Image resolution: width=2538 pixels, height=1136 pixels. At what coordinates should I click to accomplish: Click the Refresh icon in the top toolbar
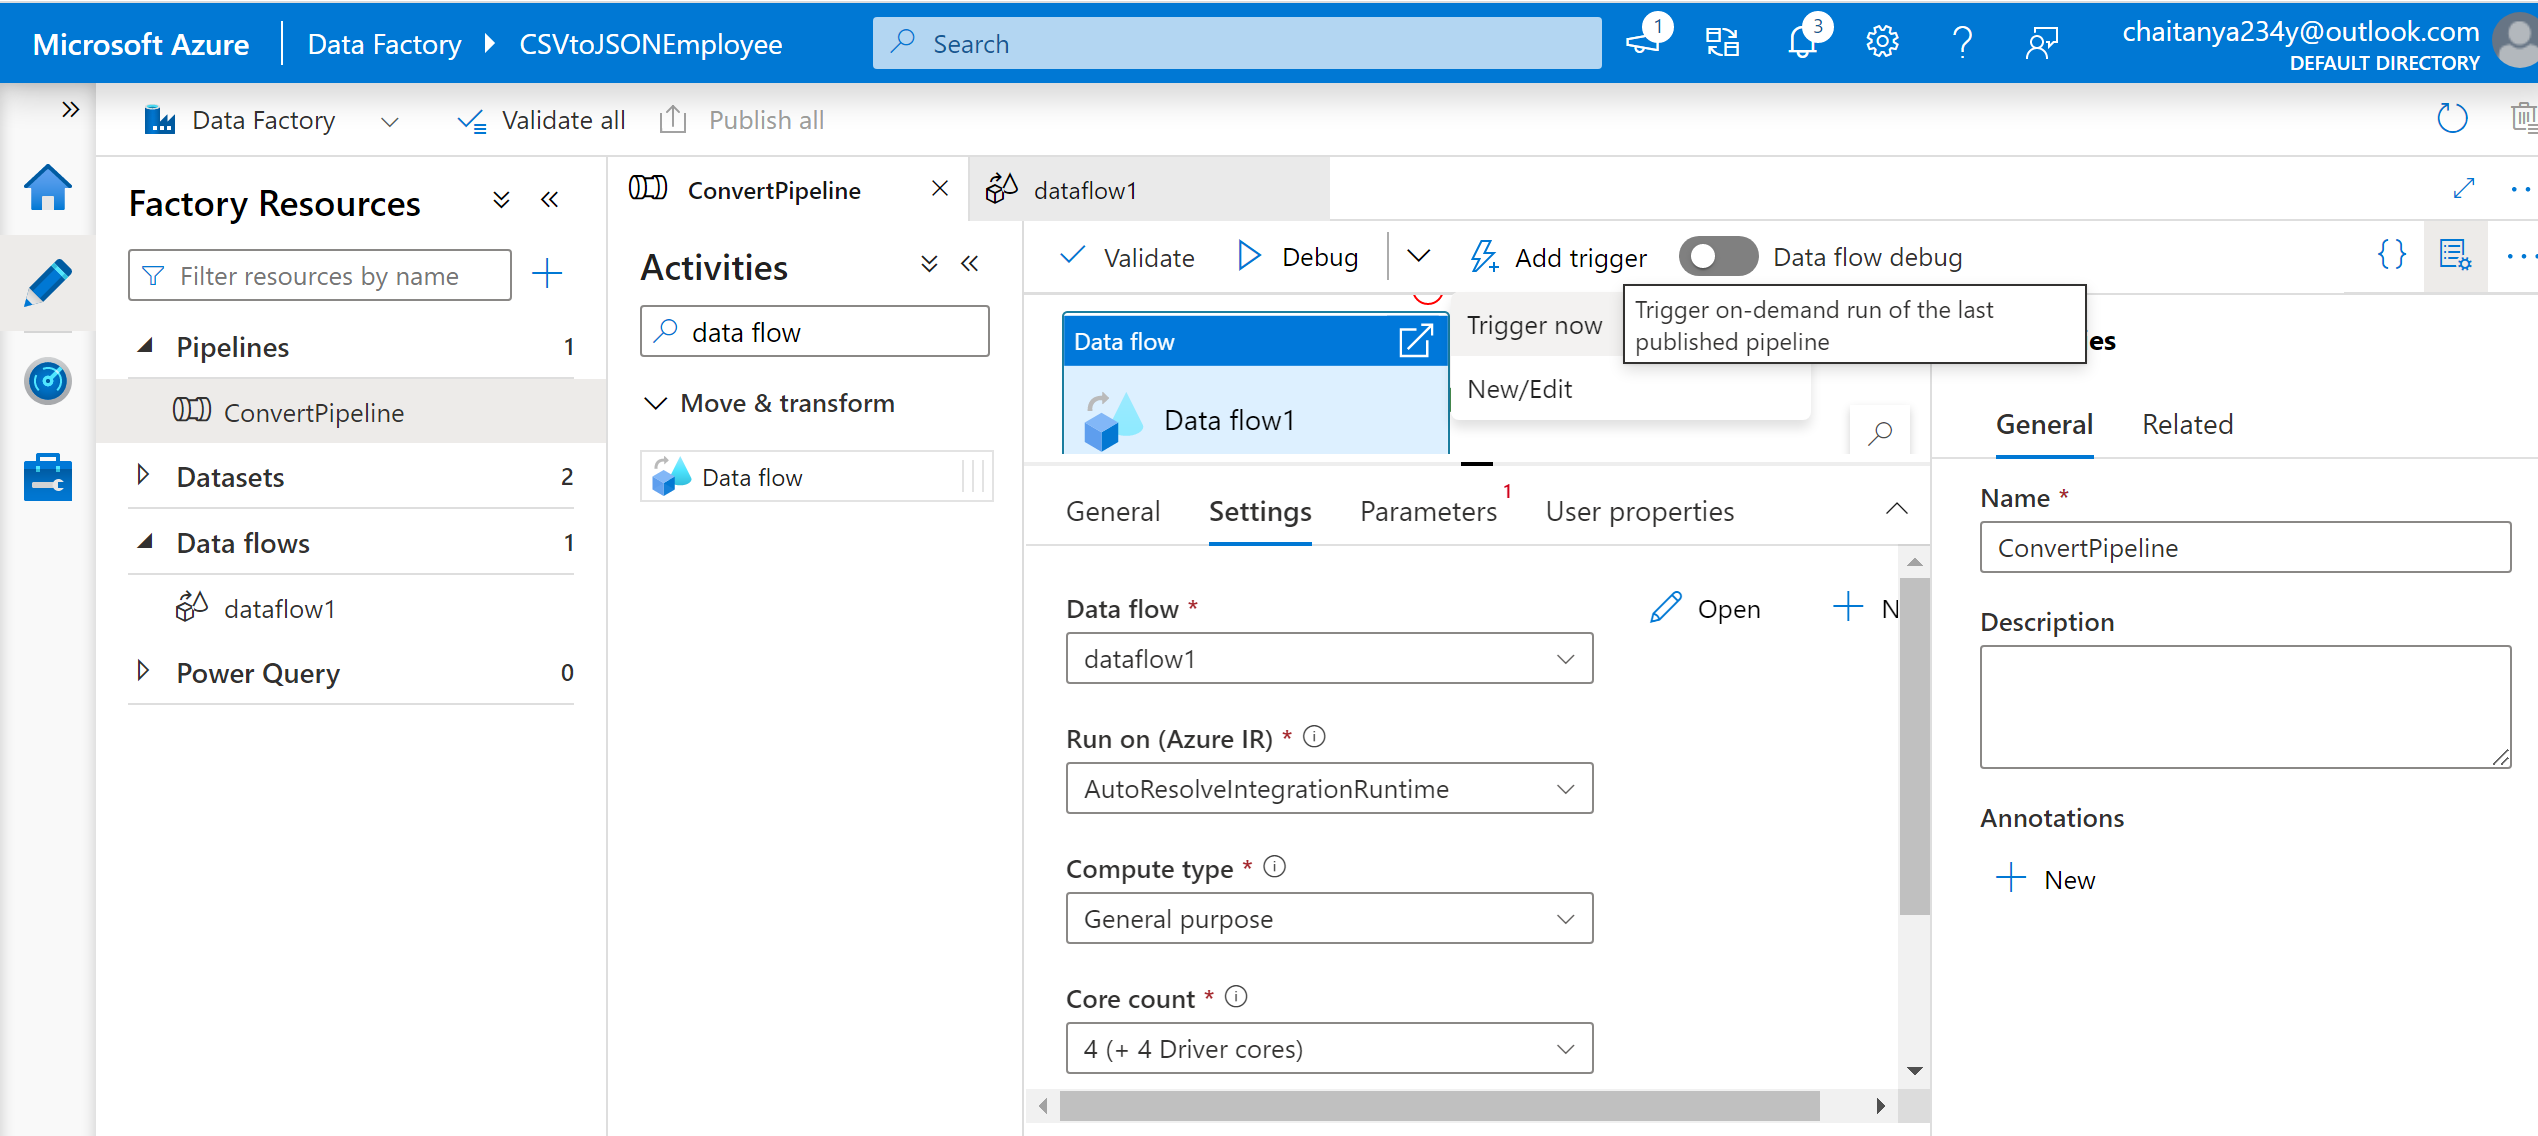tap(2452, 118)
